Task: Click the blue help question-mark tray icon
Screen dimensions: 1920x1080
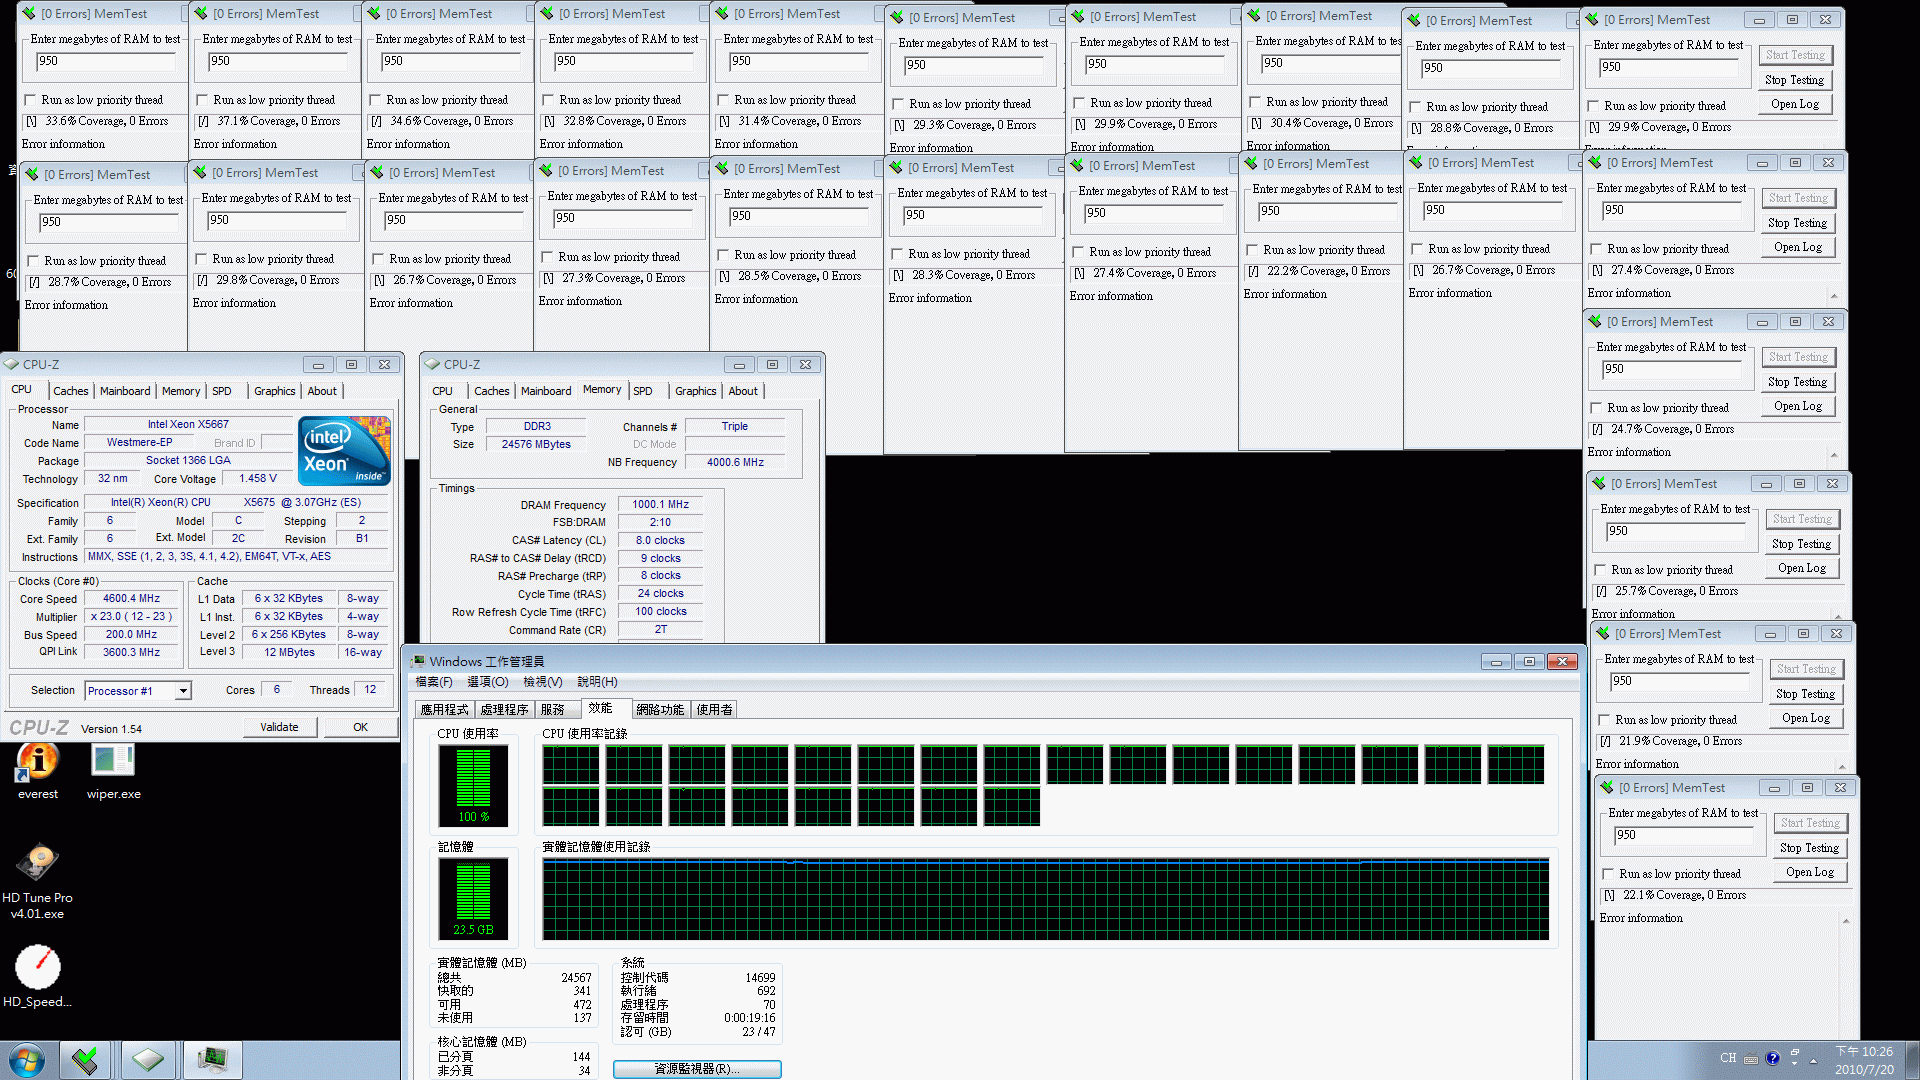Action: (x=1773, y=1058)
